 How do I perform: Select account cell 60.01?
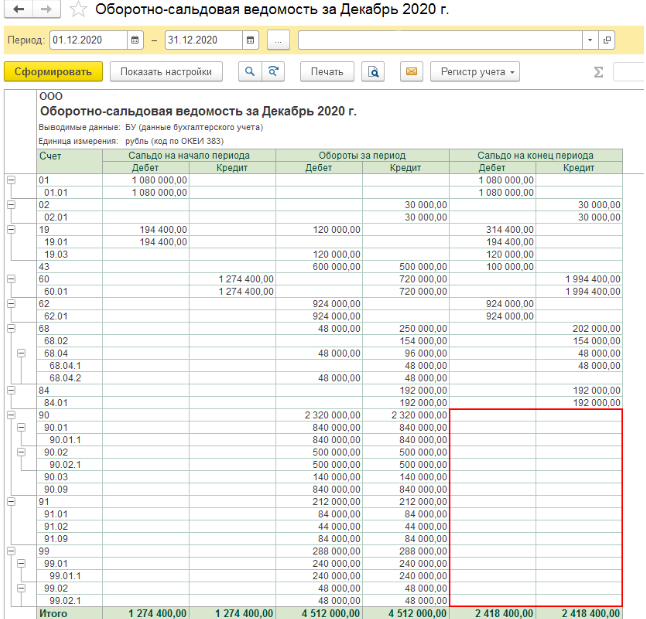click(x=70, y=291)
